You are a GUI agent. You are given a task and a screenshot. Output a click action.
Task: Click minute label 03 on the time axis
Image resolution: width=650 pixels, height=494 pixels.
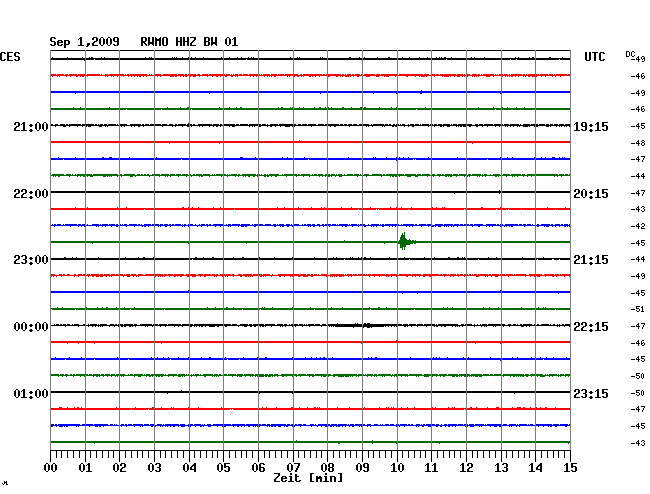pos(154,468)
